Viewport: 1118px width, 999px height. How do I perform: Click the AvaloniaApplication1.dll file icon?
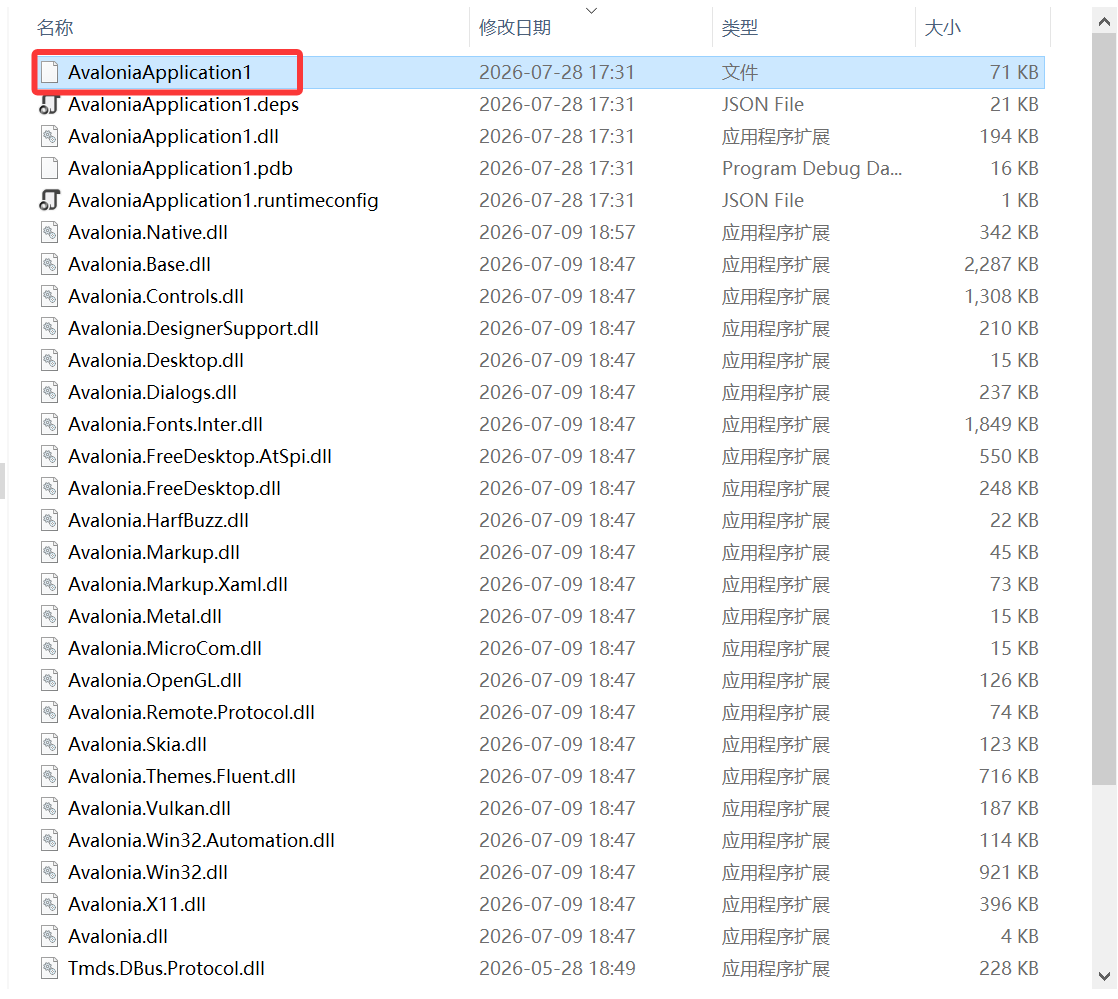tap(49, 136)
